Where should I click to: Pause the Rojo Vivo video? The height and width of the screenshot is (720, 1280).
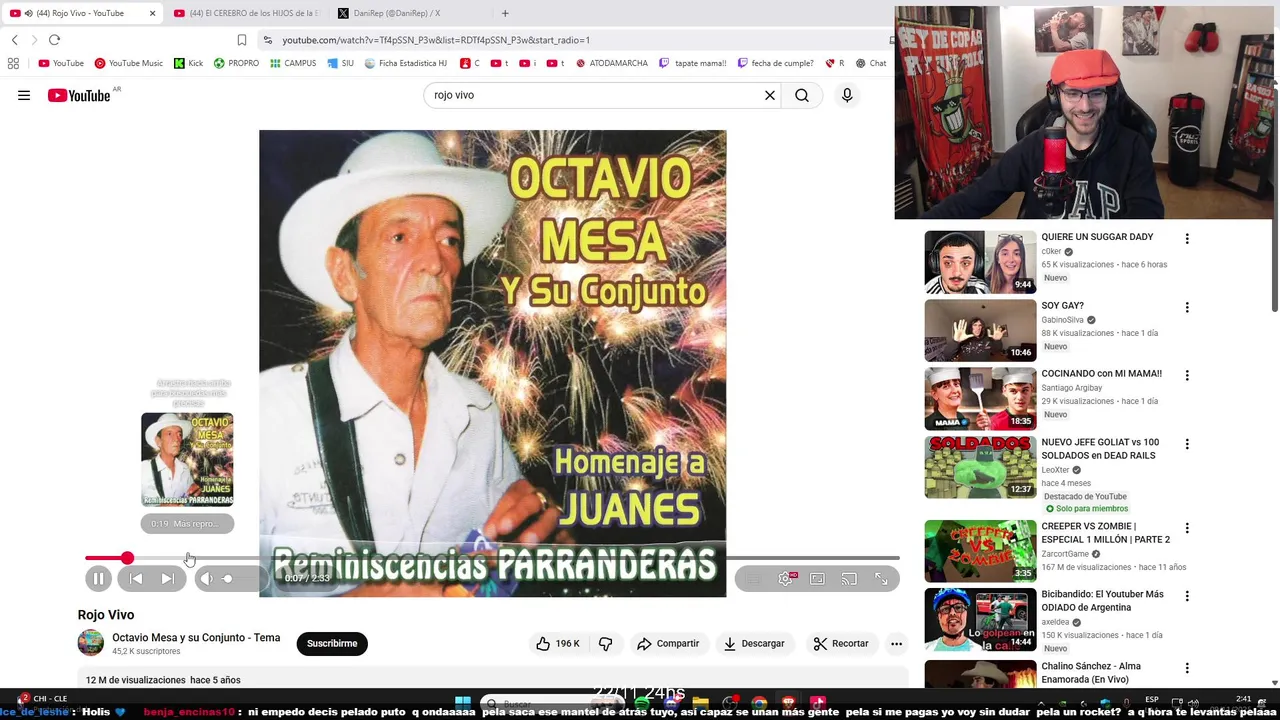98,578
